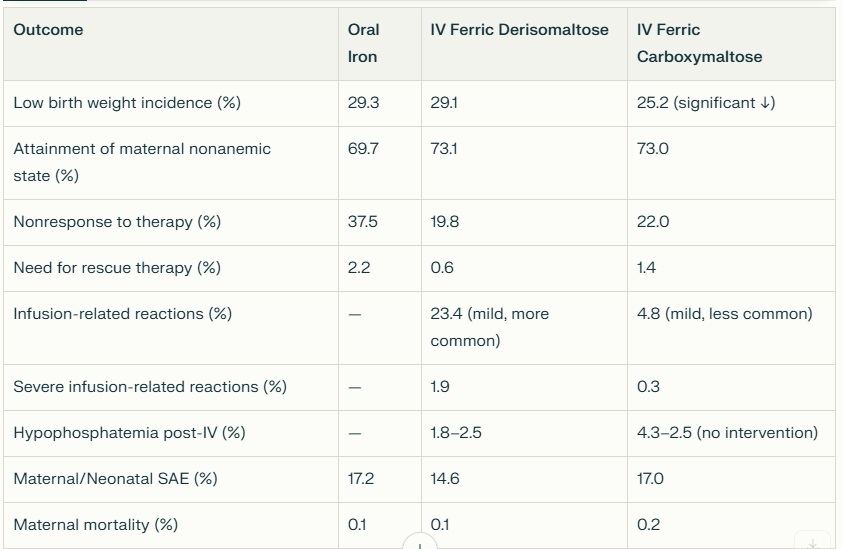Image resolution: width=842 pixels, height=549 pixels.
Task: Select the IV Ferric Carboxymaltose header
Action: point(699,43)
